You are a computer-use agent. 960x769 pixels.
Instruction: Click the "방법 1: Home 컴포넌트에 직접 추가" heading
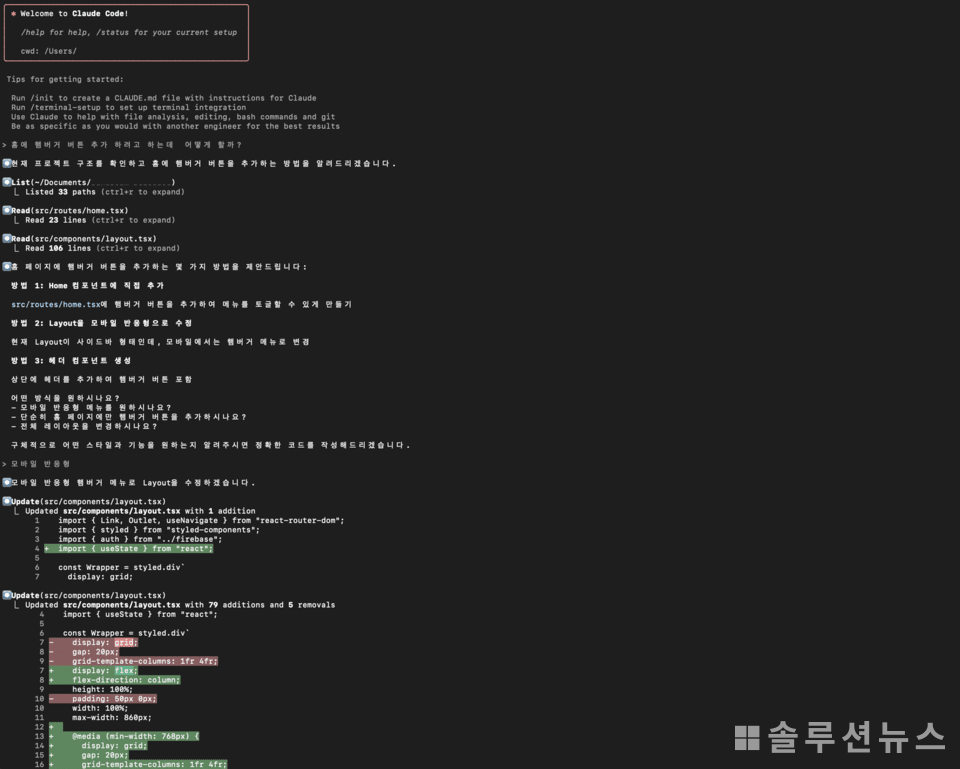[88, 286]
